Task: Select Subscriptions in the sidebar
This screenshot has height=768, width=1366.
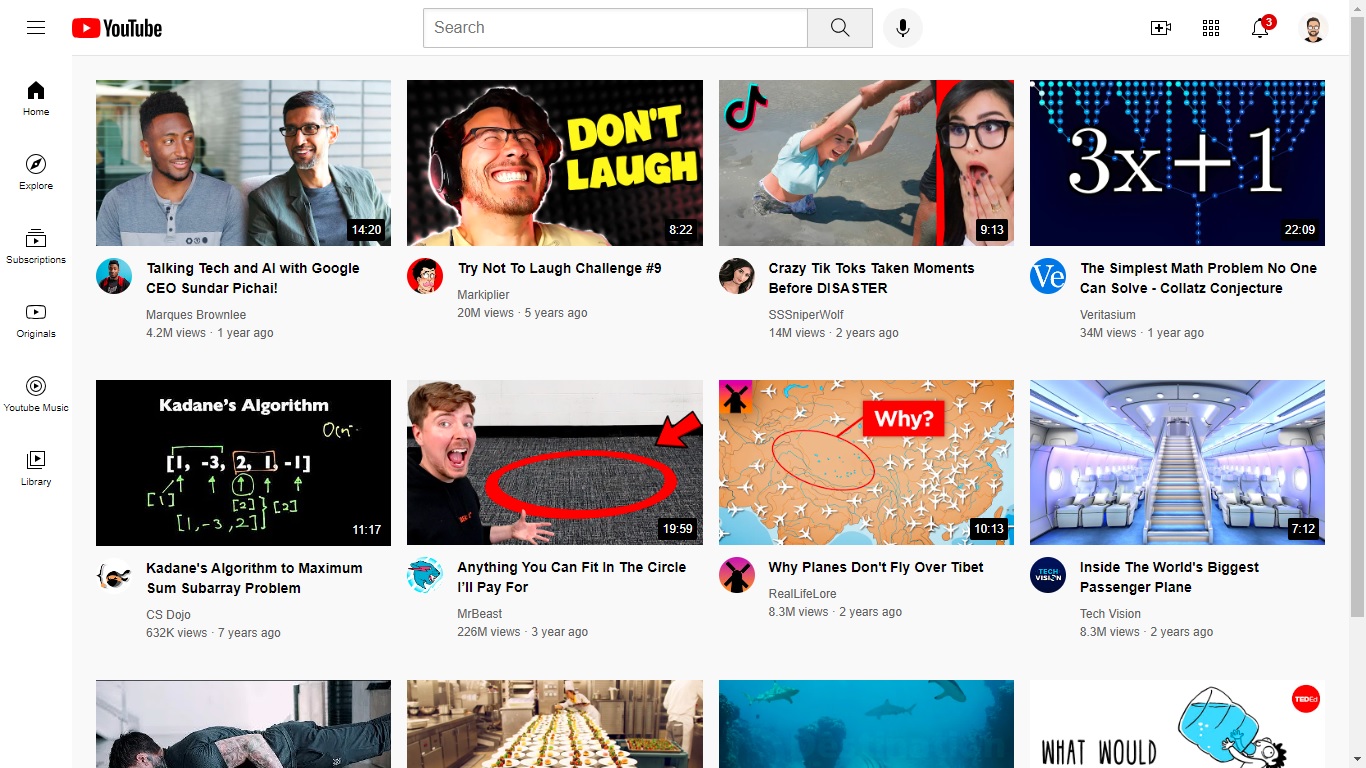Action: coord(35,245)
